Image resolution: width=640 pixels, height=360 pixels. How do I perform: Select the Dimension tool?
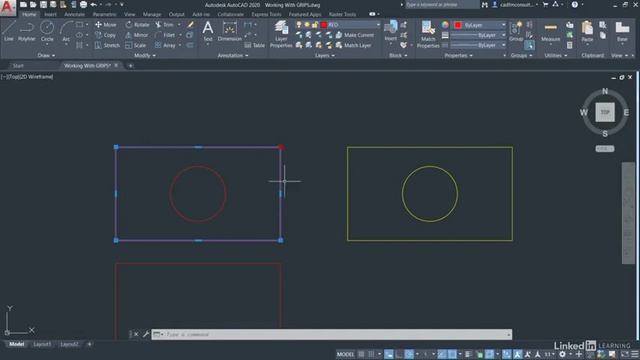(x=229, y=31)
